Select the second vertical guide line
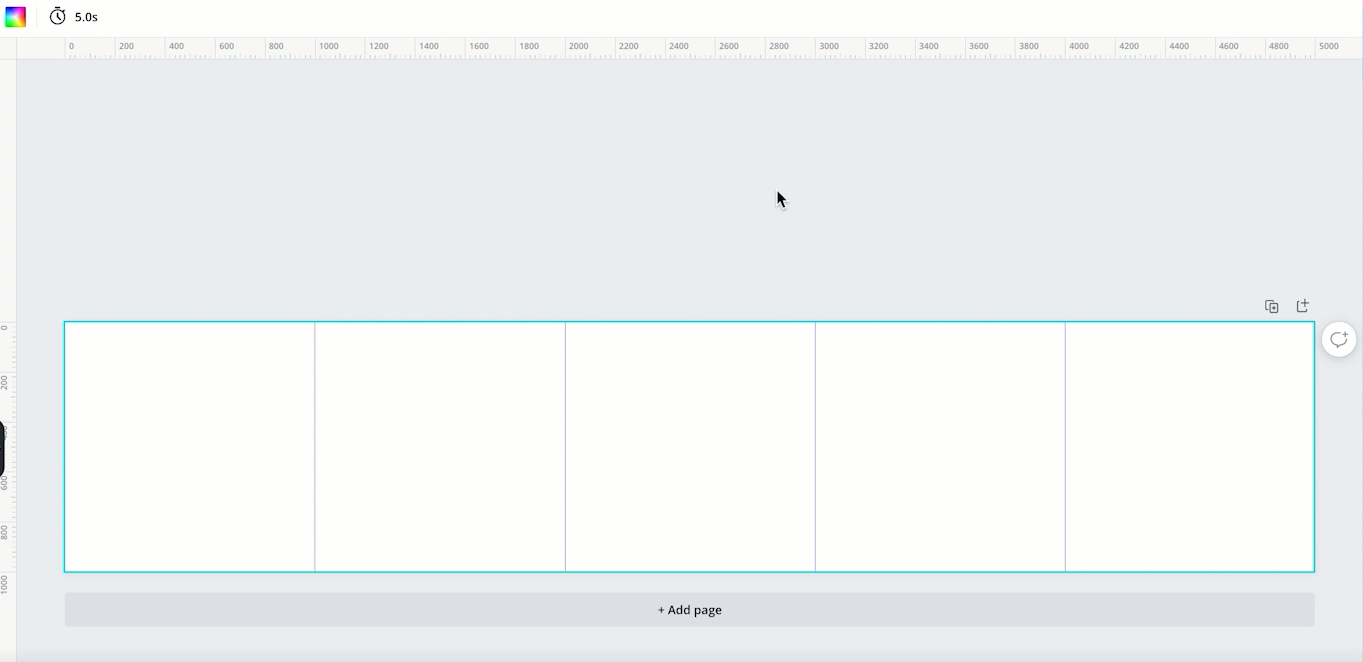Viewport: 1363px width, 662px height. 565,447
